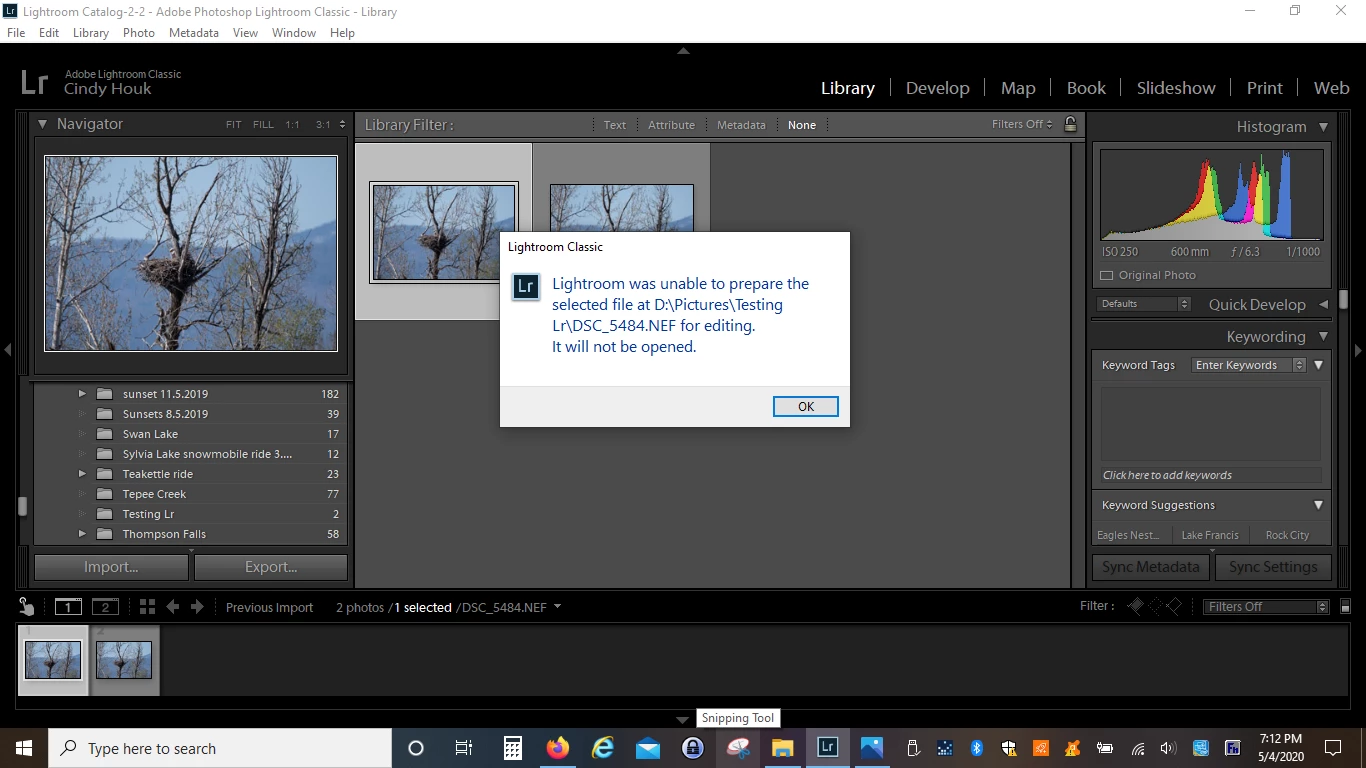
Task: Hide the left panel group arrow
Action: coord(7,350)
